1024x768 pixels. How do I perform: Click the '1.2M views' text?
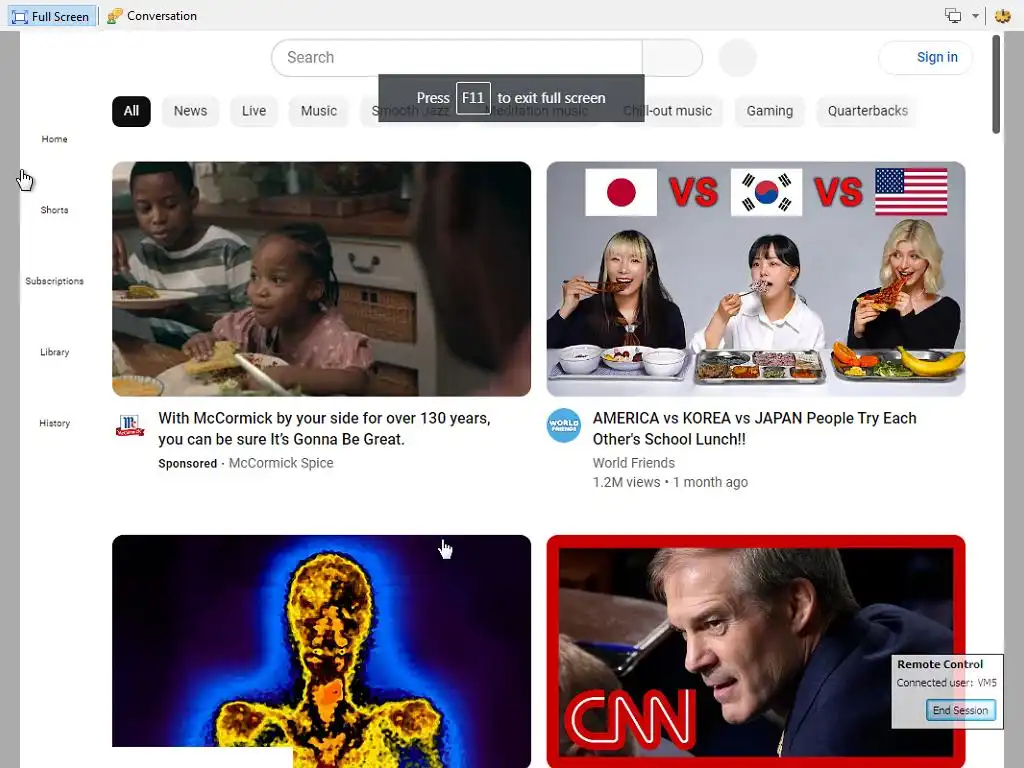[626, 482]
